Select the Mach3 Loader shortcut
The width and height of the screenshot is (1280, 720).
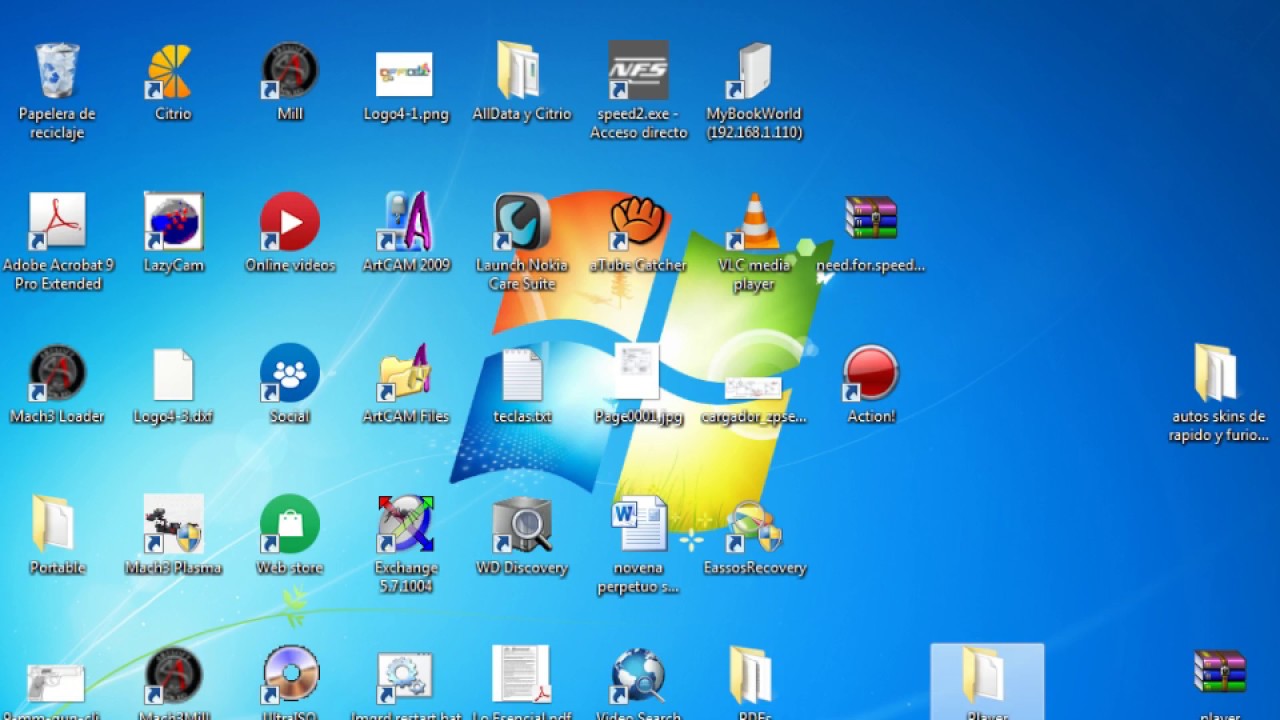[x=57, y=373]
